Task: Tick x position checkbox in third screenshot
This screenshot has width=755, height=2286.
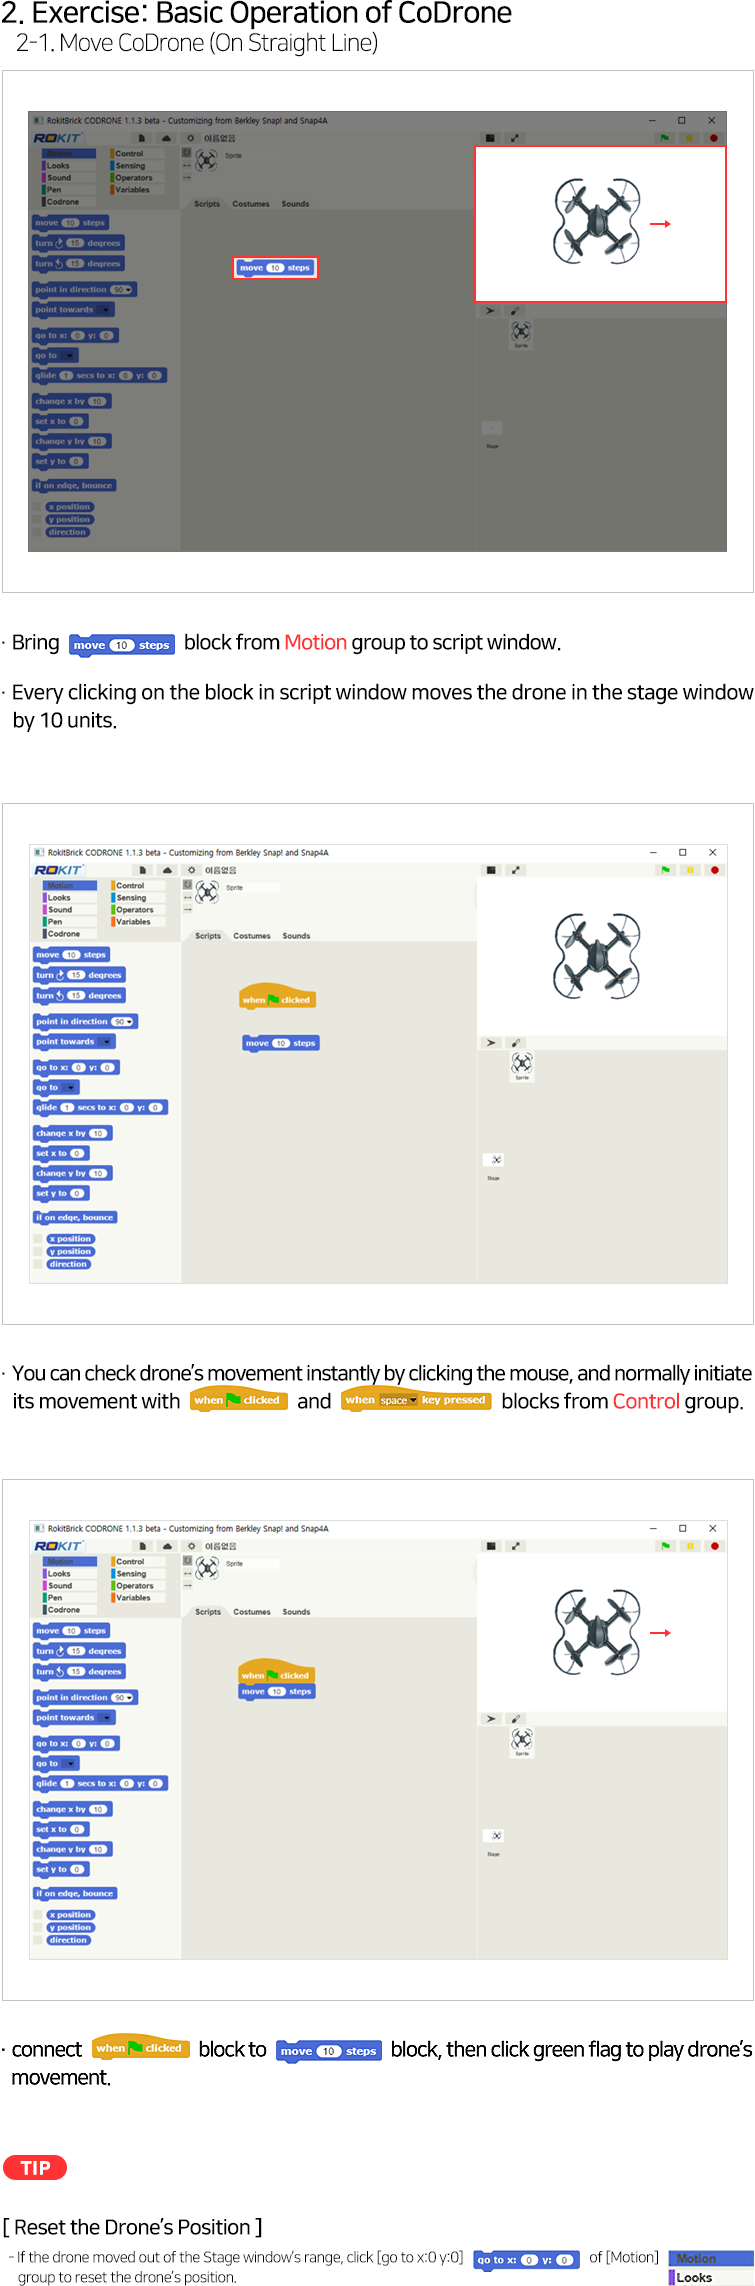Action: tap(38, 1915)
